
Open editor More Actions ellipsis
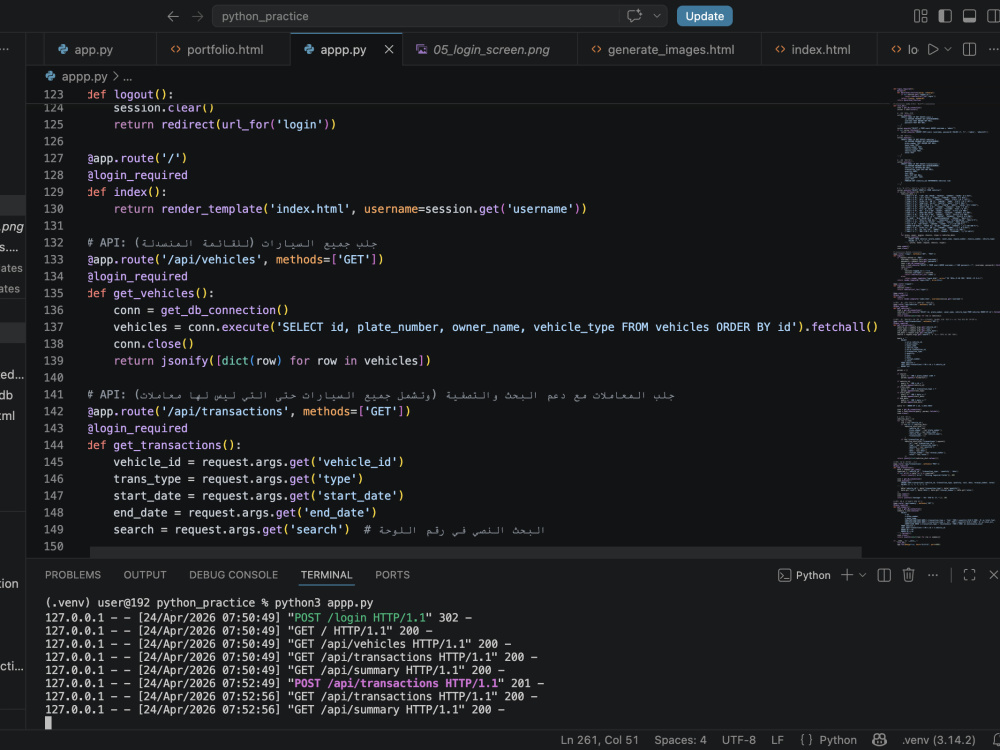[993, 49]
